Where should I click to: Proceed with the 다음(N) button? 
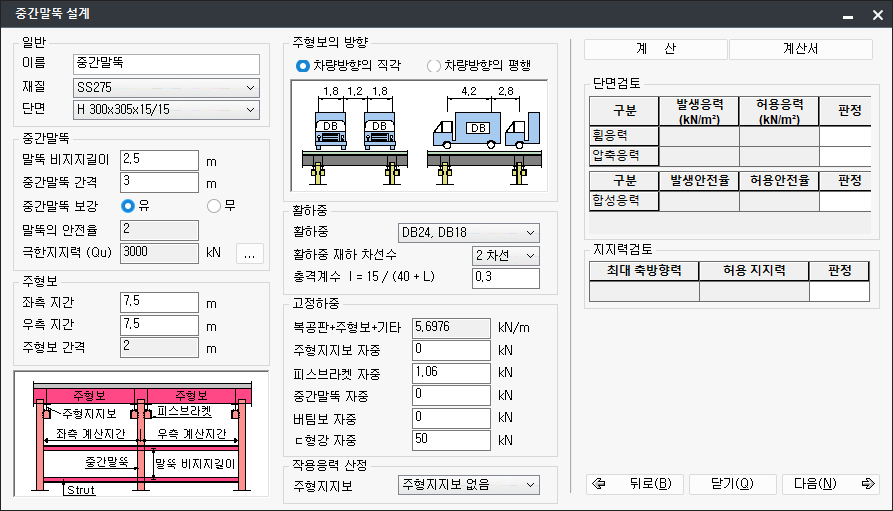[x=829, y=484]
